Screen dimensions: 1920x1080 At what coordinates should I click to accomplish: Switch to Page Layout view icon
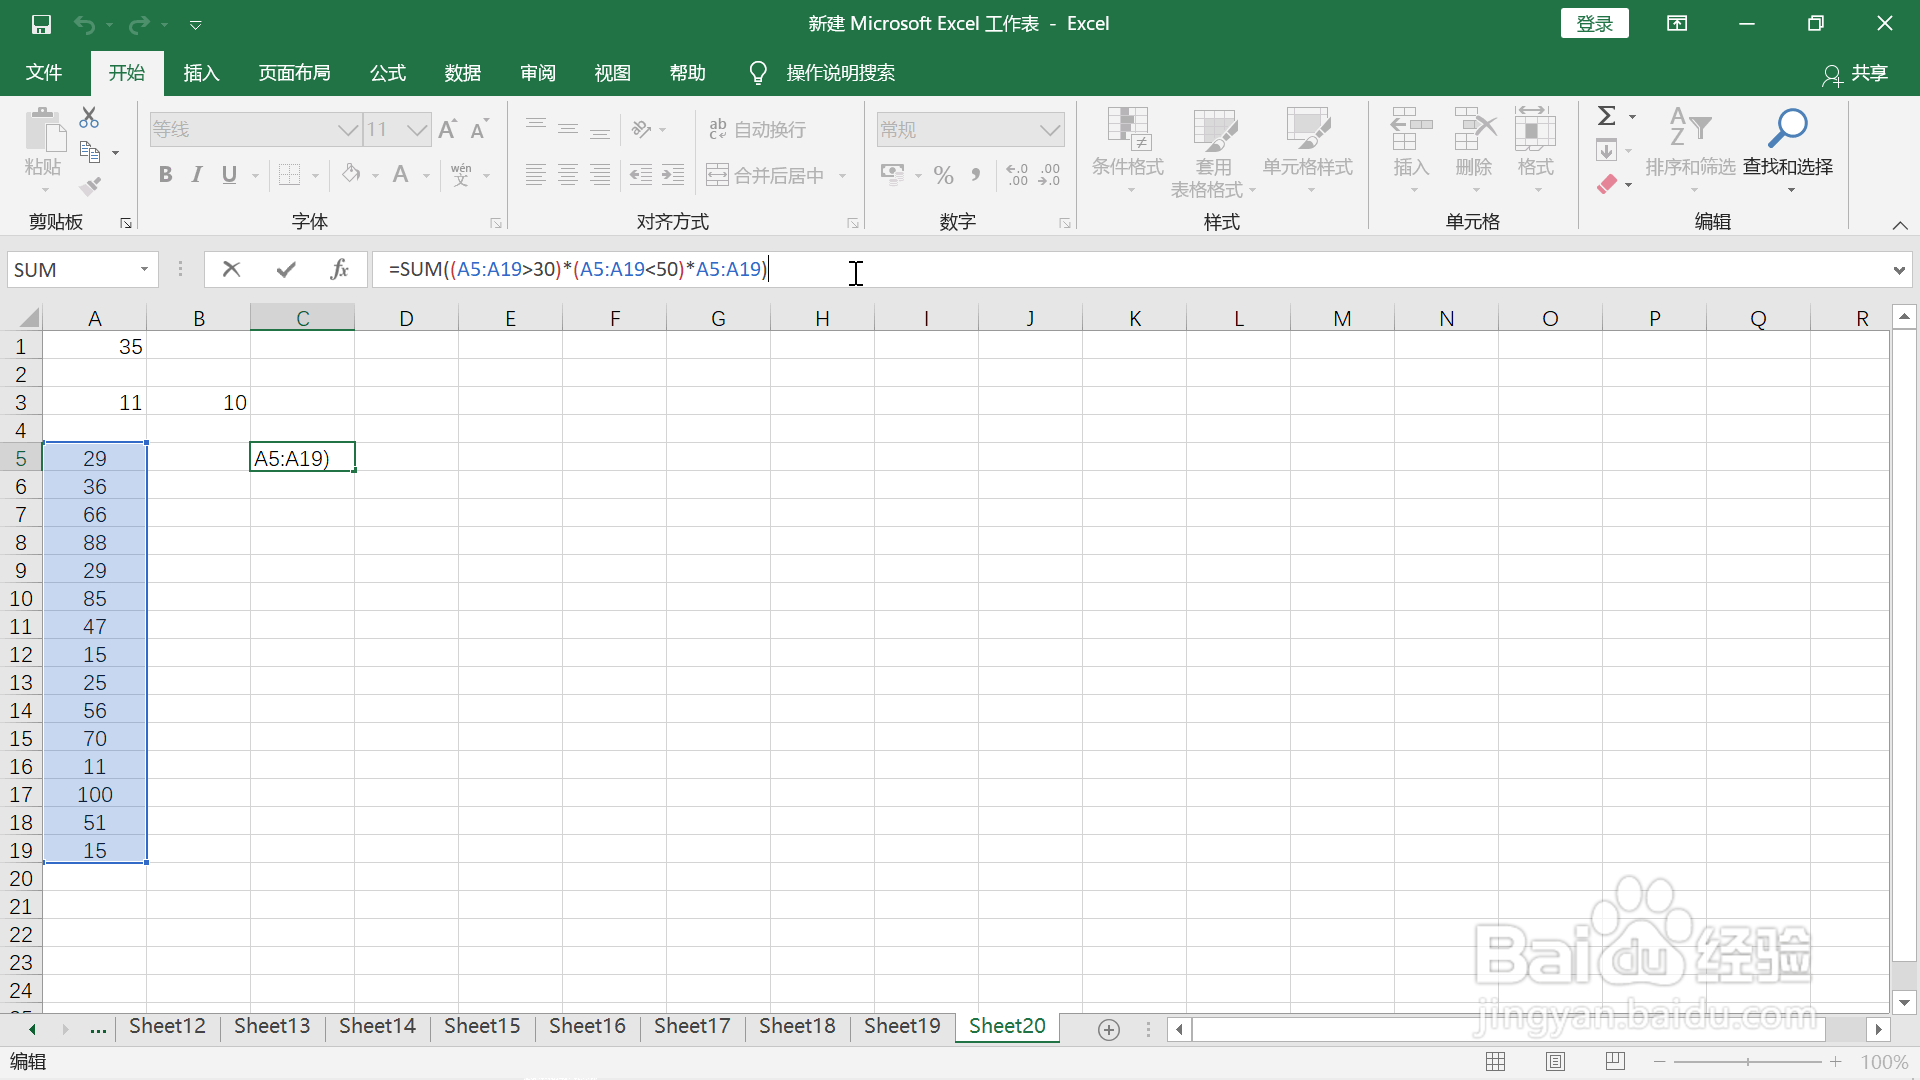[x=1555, y=1062]
